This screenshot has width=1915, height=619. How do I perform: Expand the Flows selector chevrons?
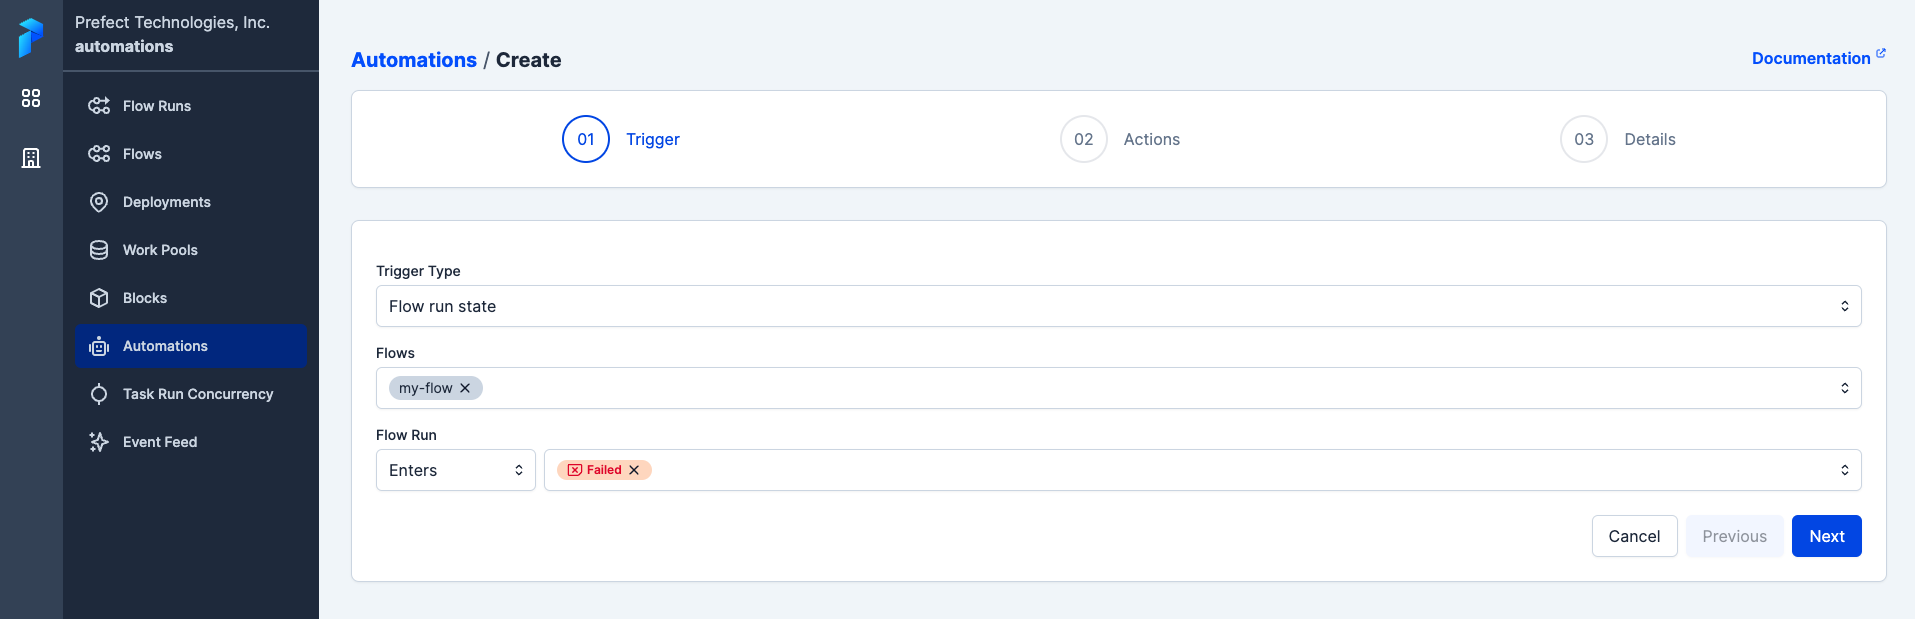click(1845, 388)
